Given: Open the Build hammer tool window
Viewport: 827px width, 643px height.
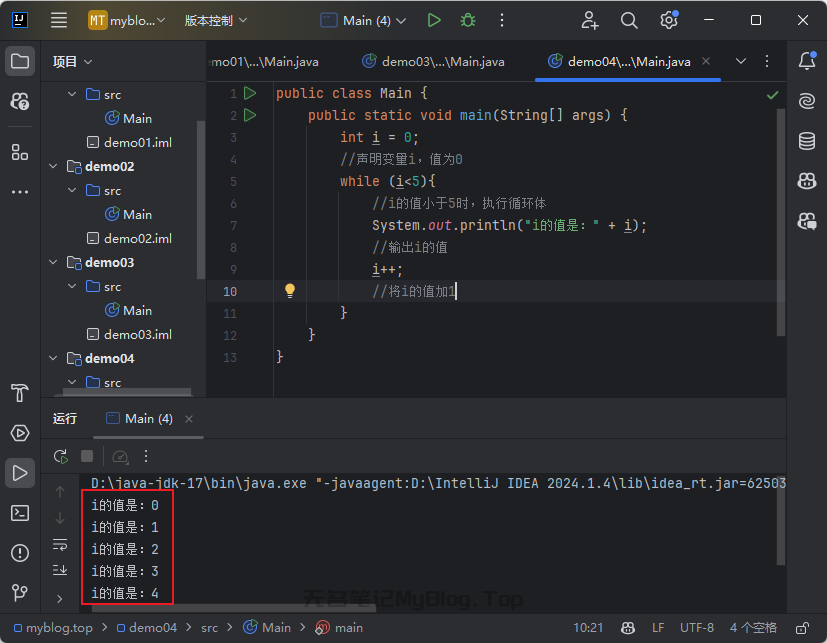Looking at the screenshot, I should click(x=20, y=393).
